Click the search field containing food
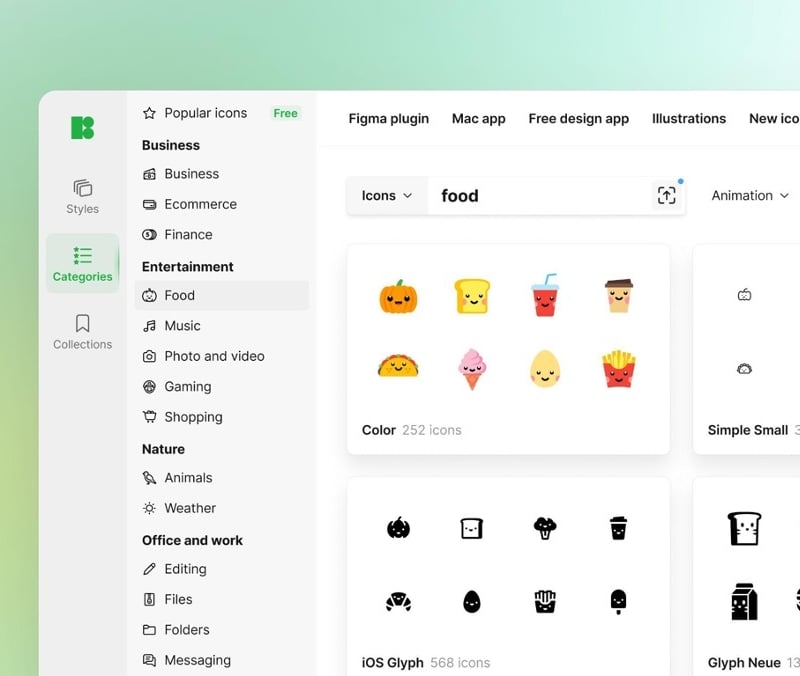The width and height of the screenshot is (800, 676). 539,196
